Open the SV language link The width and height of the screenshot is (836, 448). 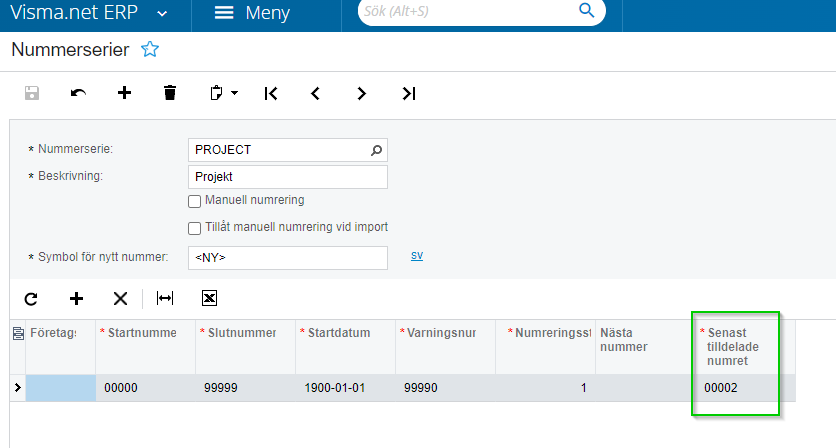click(417, 255)
